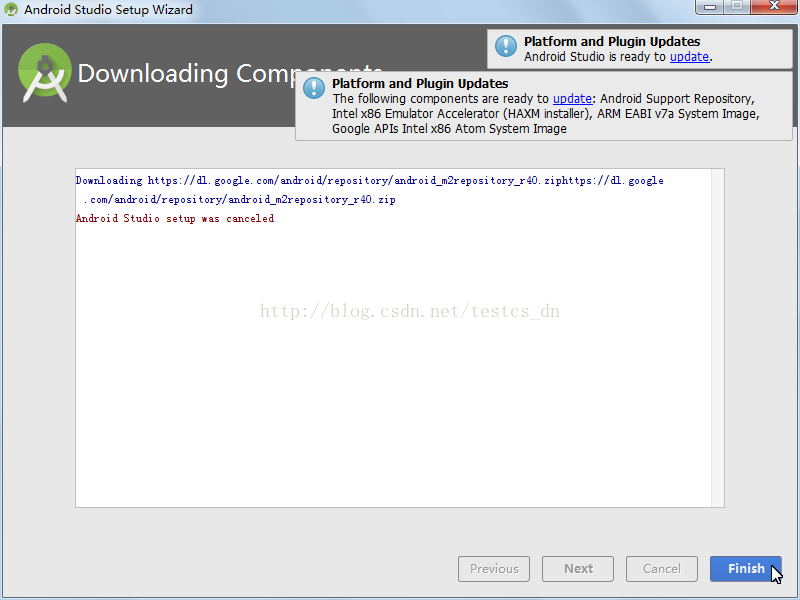Open the update link for components
The width and height of the screenshot is (800, 600).
click(572, 98)
